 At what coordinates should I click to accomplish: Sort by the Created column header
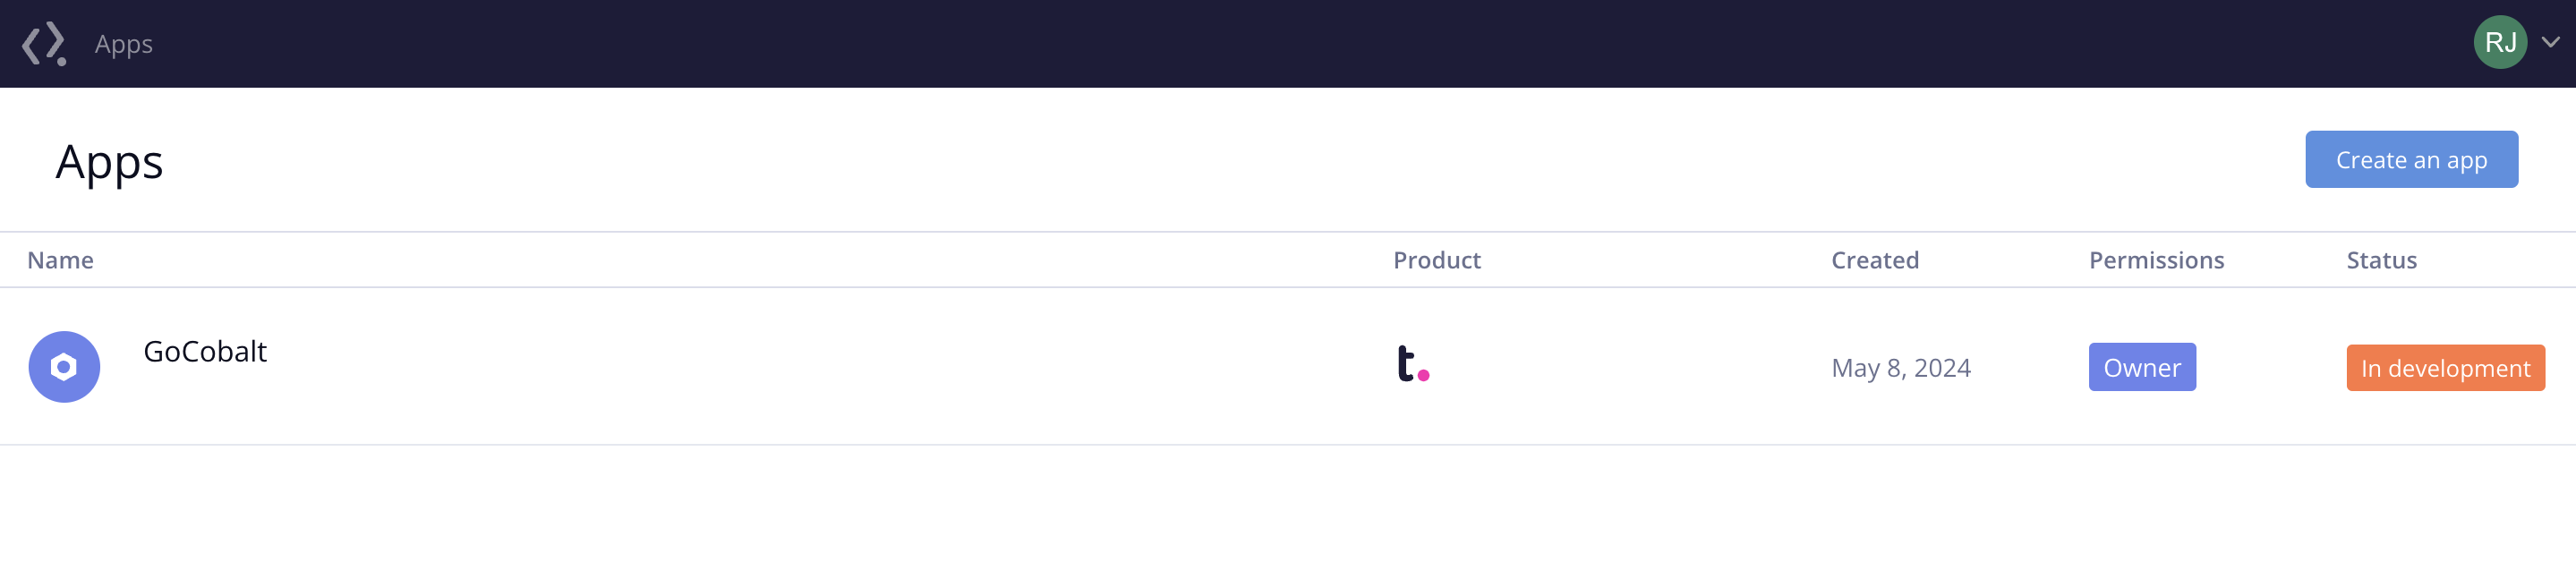pos(1875,259)
